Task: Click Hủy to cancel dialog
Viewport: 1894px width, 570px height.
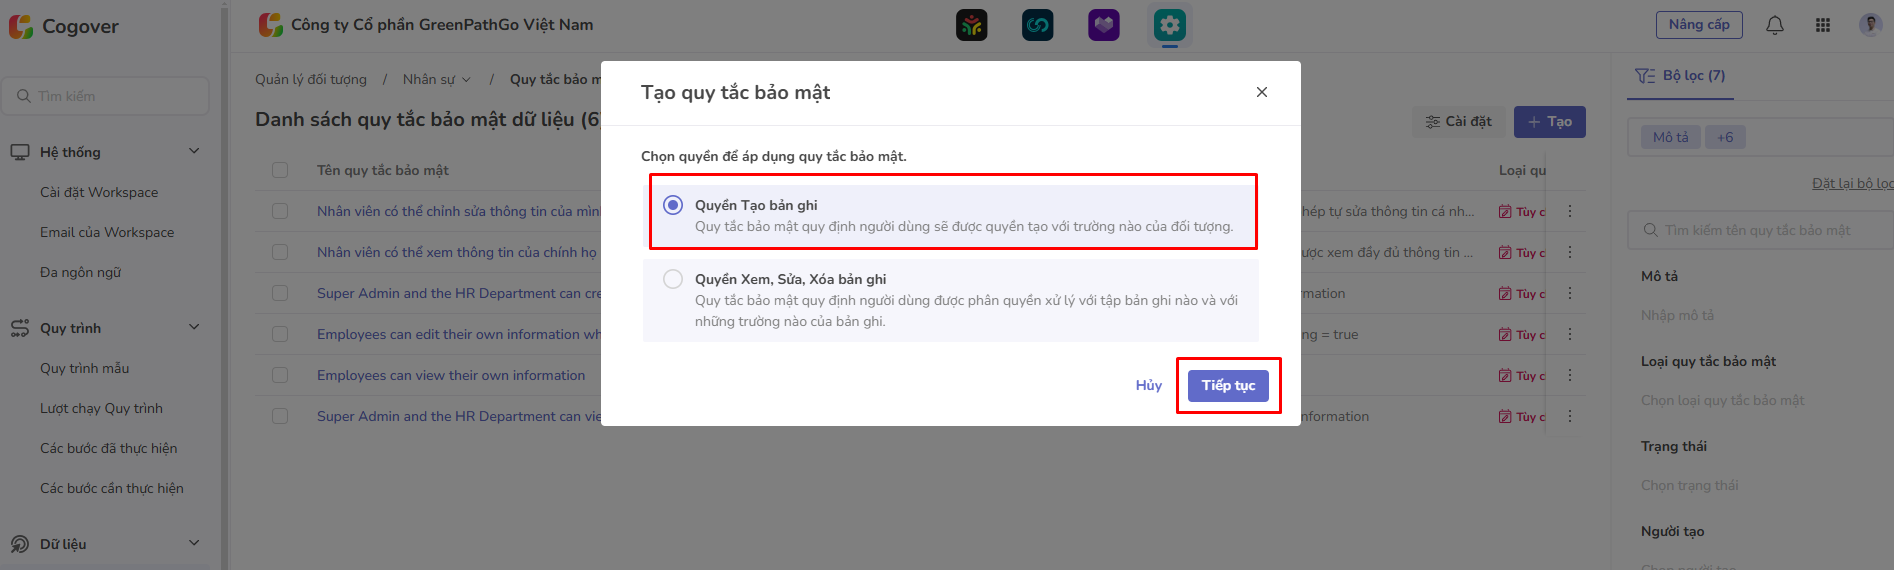Action: click(x=1148, y=386)
